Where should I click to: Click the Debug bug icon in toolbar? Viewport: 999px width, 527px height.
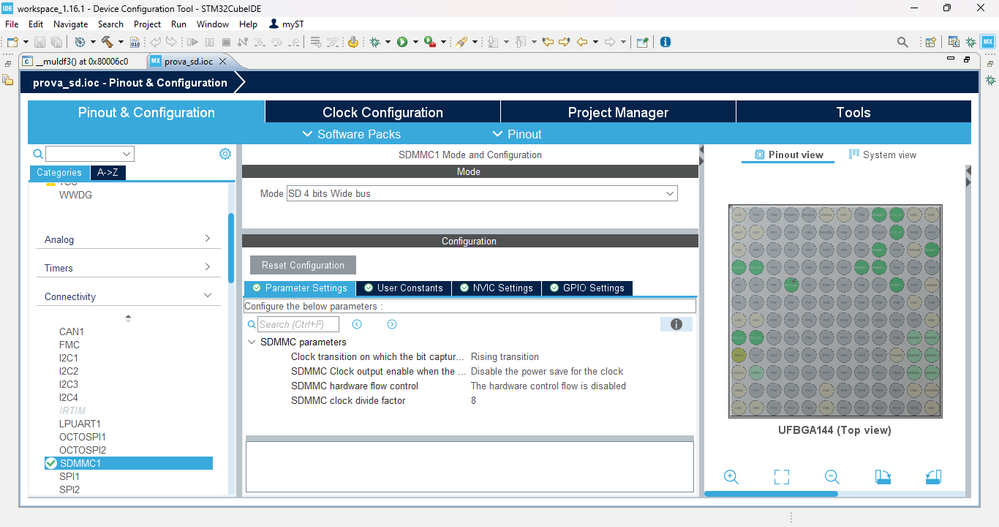(375, 42)
